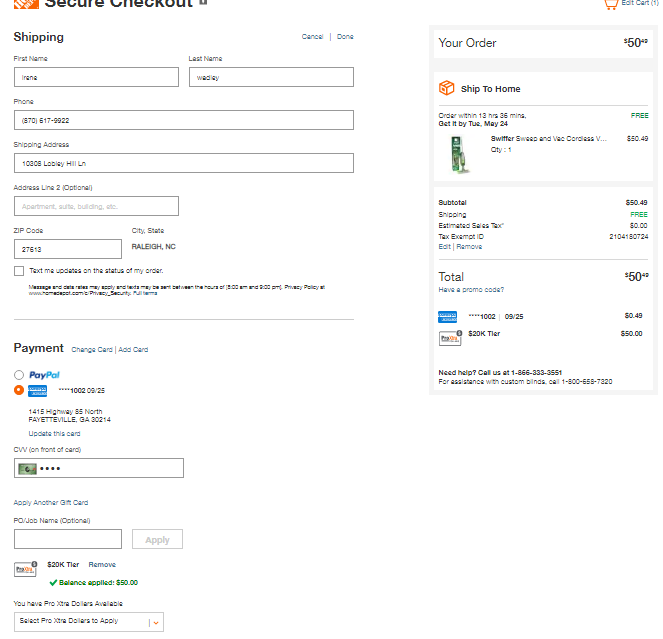Open the shopping cart icon

(611, 4)
